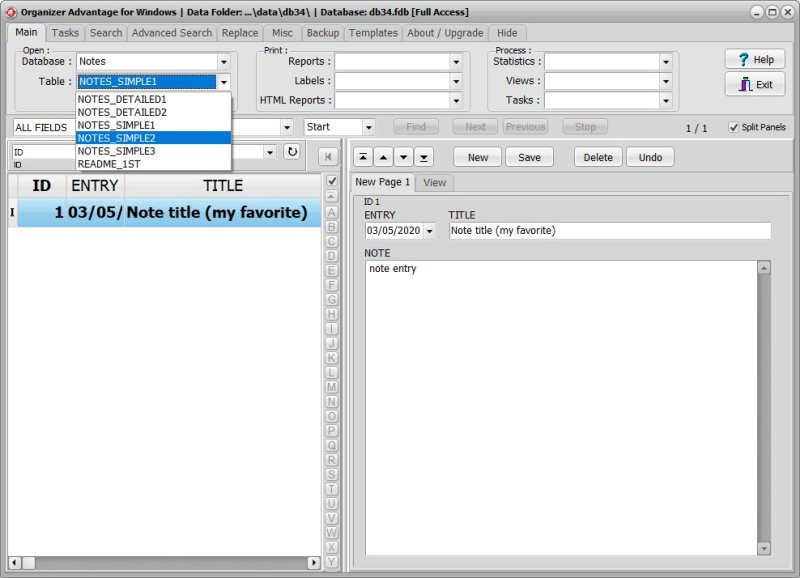Open the Database dropdown showing Notes
Image resolution: width=800 pixels, height=578 pixels.
(224, 62)
